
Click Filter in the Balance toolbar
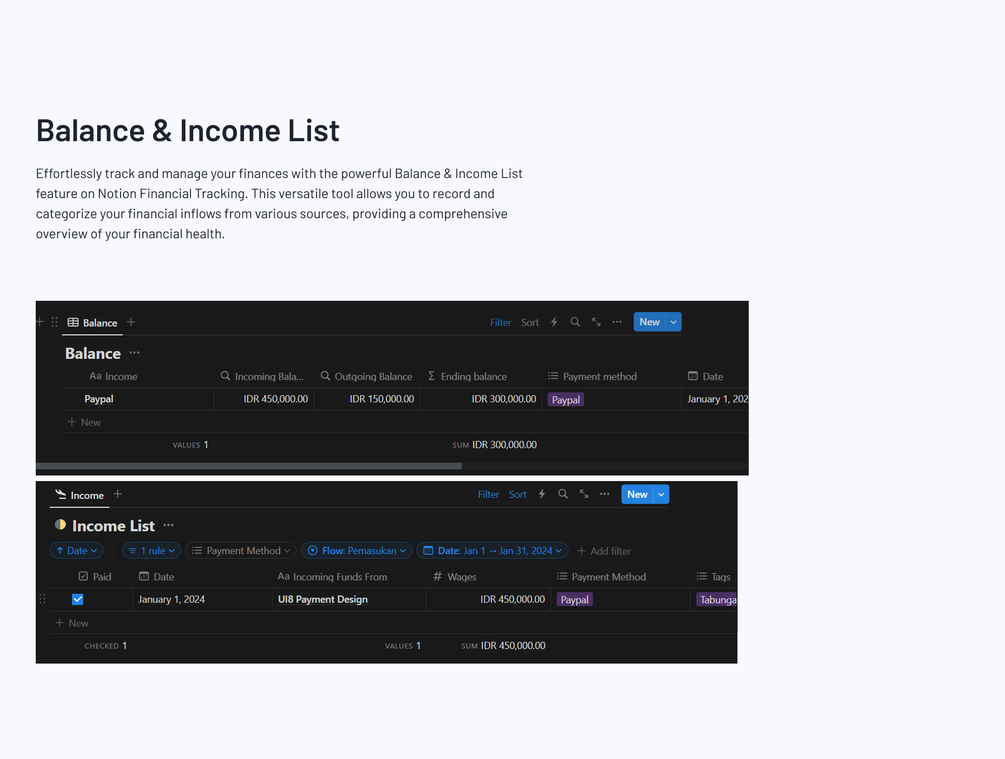(x=501, y=322)
